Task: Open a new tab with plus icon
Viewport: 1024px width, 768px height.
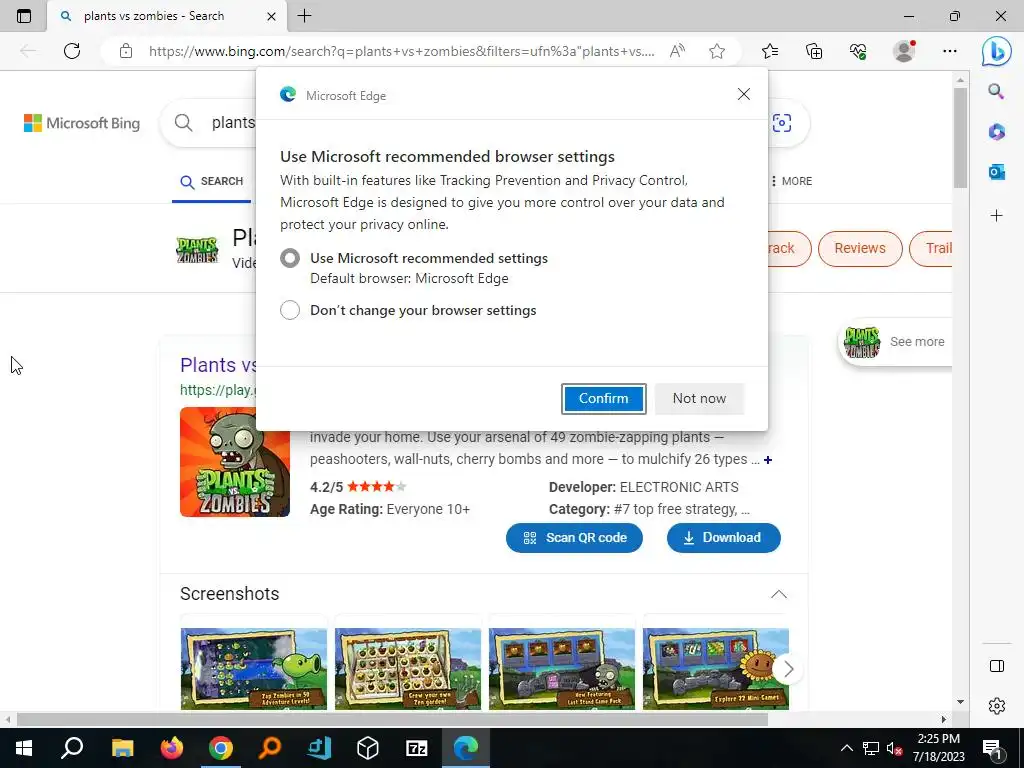Action: click(304, 16)
